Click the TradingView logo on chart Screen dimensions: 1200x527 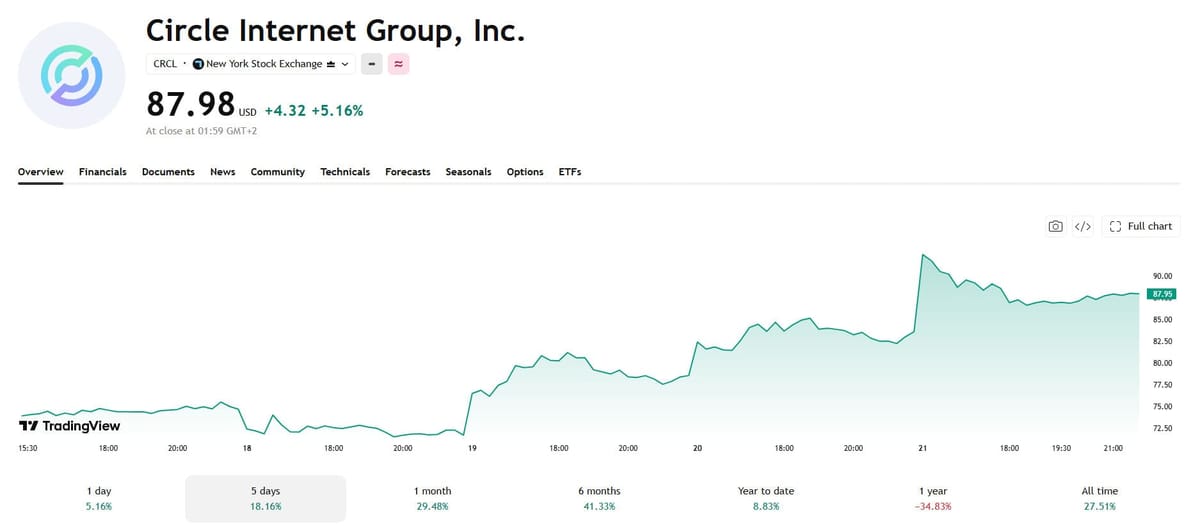click(x=70, y=426)
